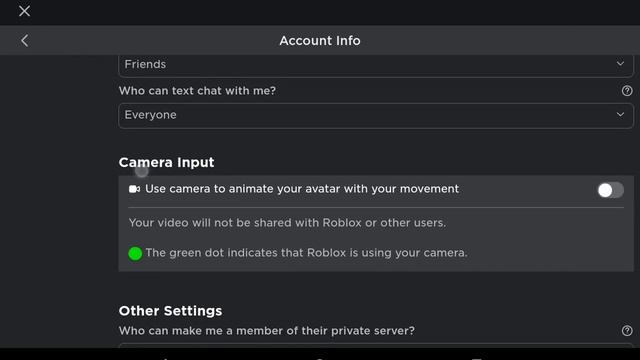This screenshot has width=640, height=360.
Task: Enable the camera avatar animation switch
Action: 610,190
